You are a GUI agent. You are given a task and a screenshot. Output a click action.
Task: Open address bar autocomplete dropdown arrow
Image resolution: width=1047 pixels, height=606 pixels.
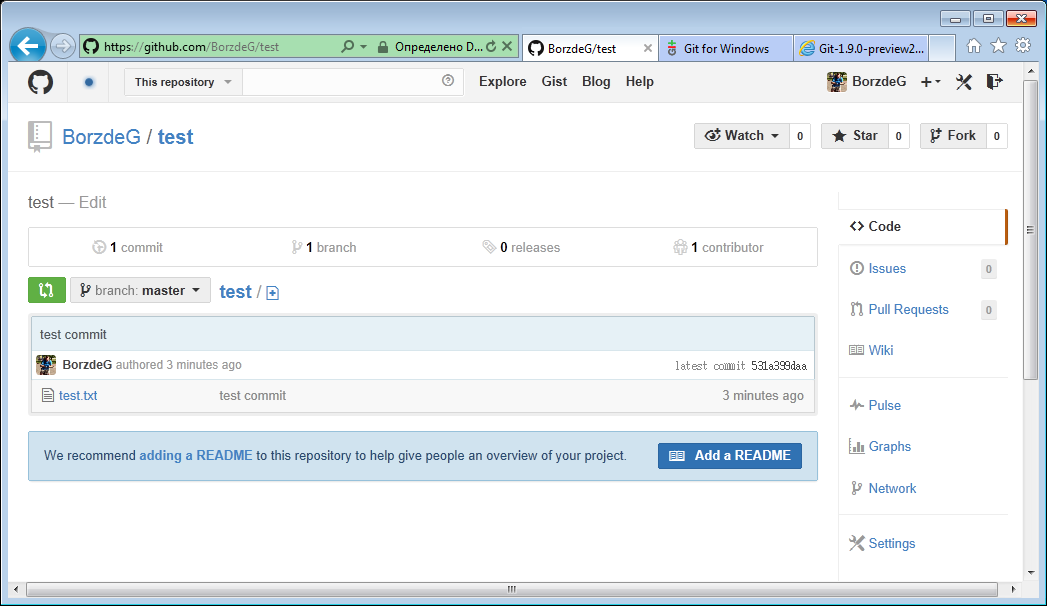[x=364, y=47]
